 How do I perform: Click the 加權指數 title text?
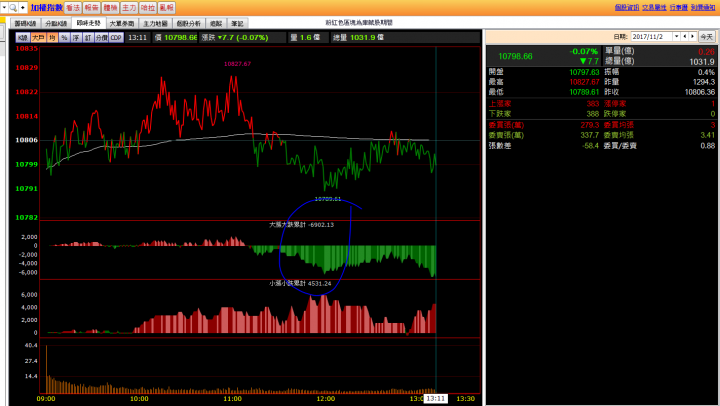[x=46, y=8]
